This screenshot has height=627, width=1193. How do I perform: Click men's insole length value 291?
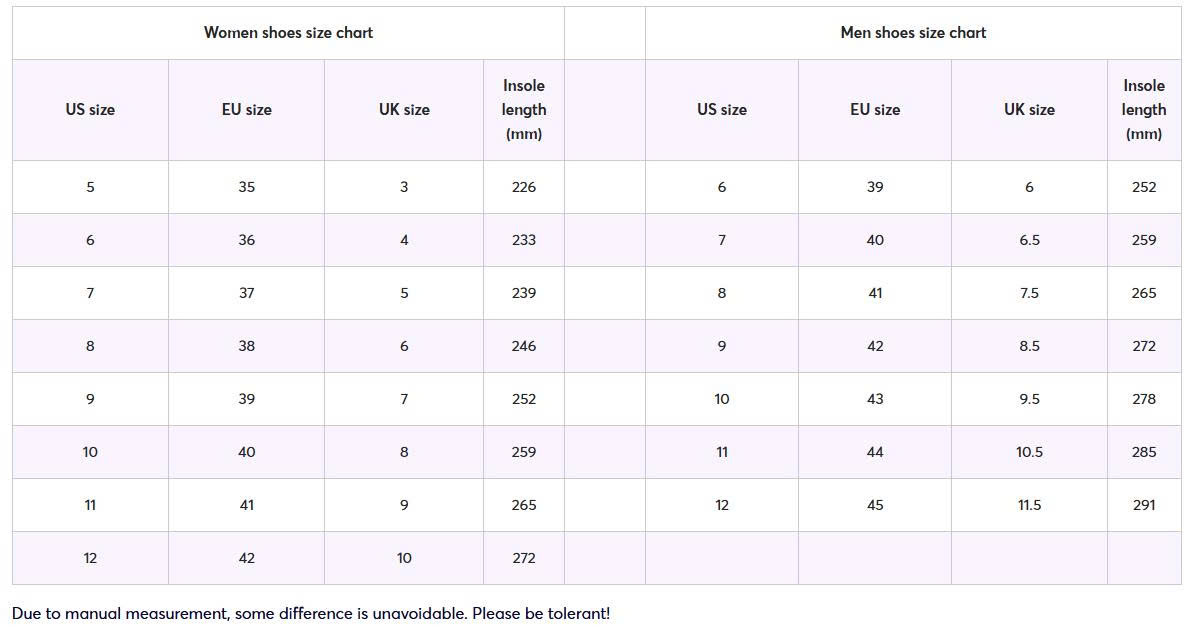pos(1144,505)
